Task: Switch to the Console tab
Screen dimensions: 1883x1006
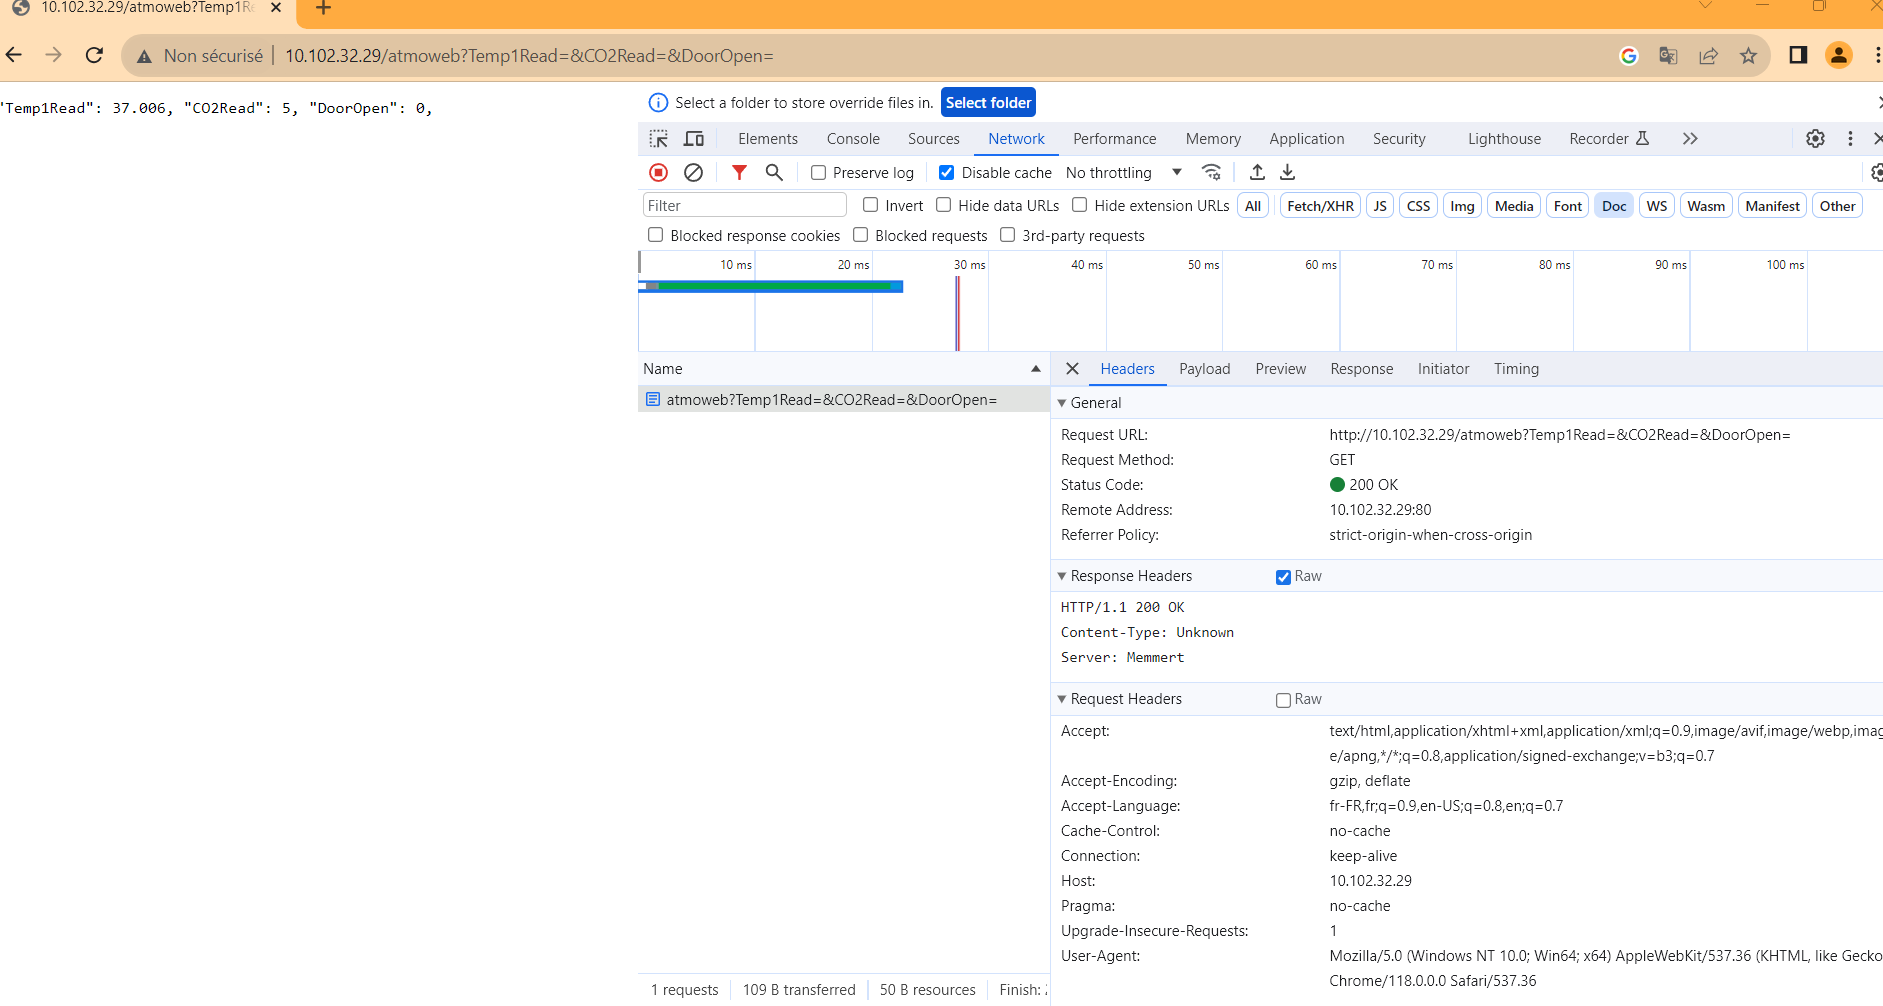Action: 853,139
